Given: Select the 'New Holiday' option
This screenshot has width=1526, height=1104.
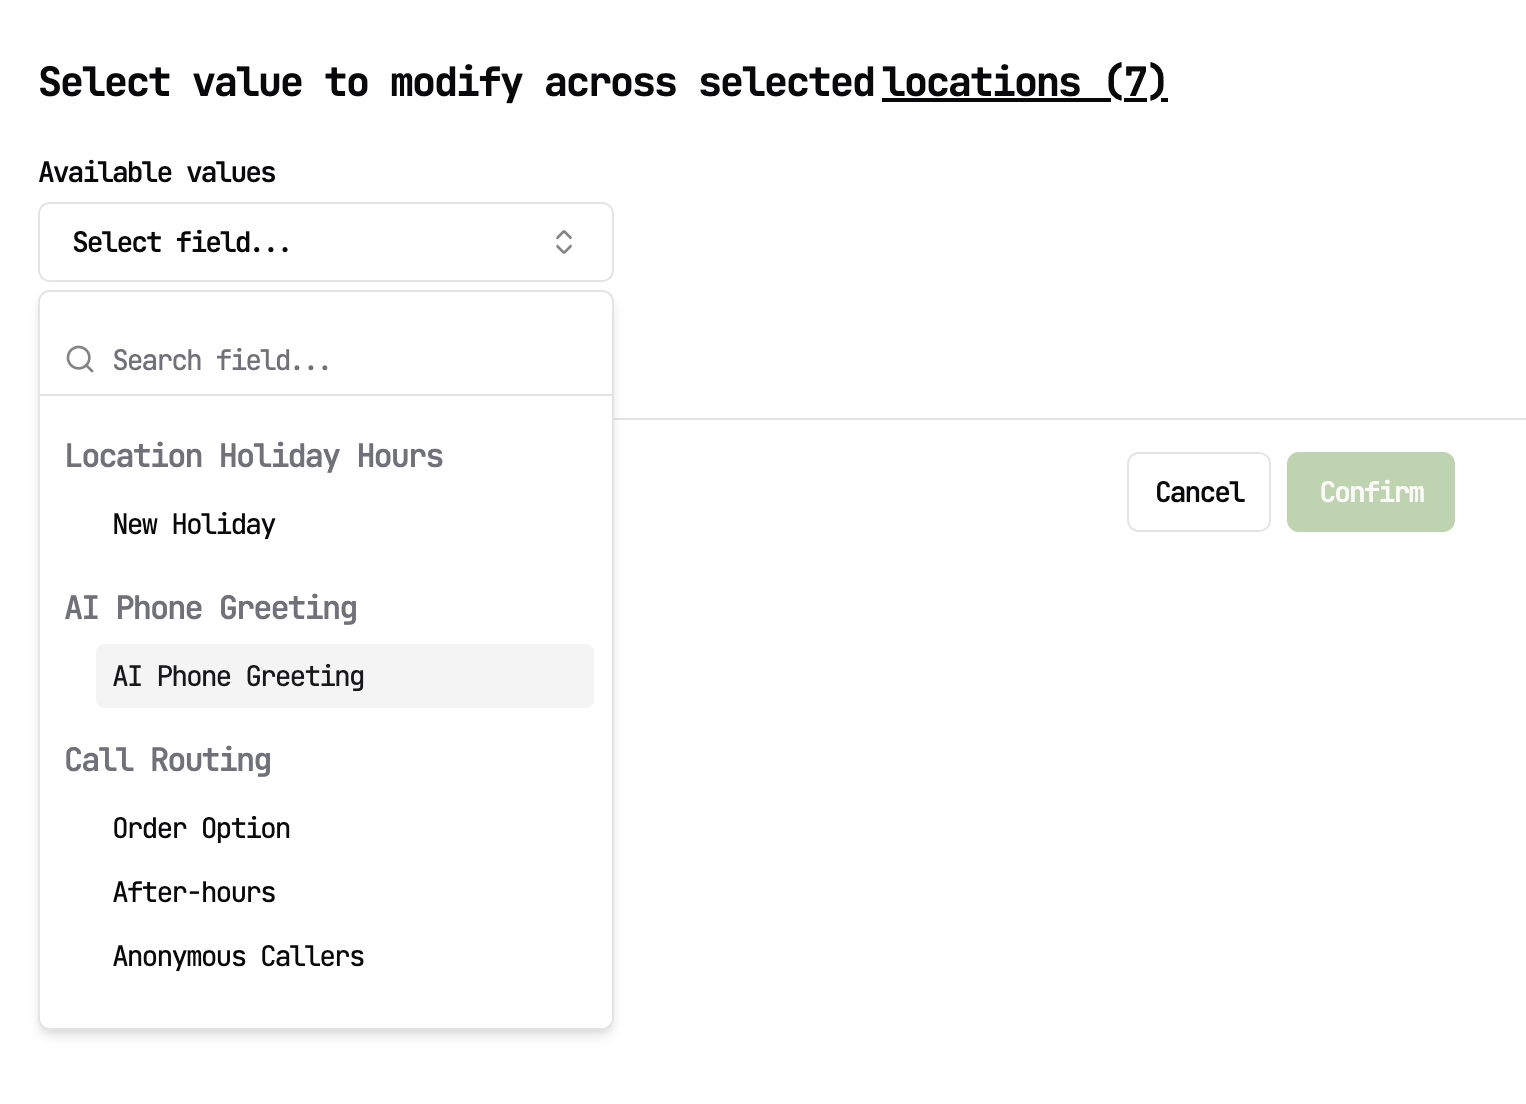Looking at the screenshot, I should pos(194,524).
